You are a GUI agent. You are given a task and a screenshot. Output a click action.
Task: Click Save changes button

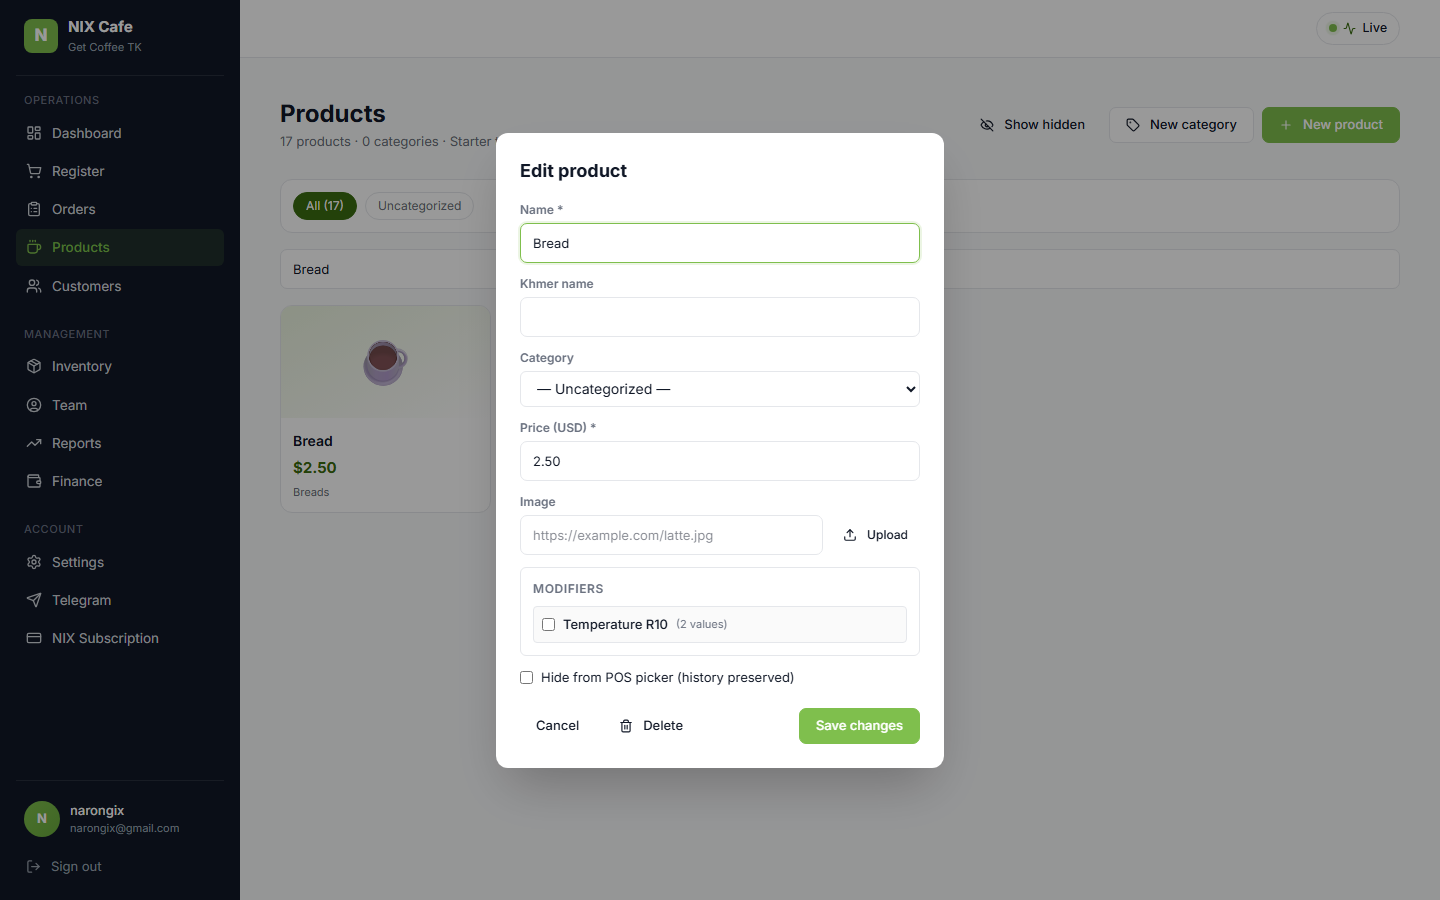coord(859,726)
